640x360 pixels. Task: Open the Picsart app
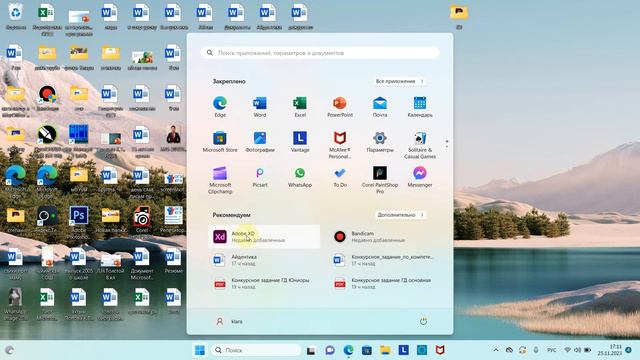tap(260, 177)
